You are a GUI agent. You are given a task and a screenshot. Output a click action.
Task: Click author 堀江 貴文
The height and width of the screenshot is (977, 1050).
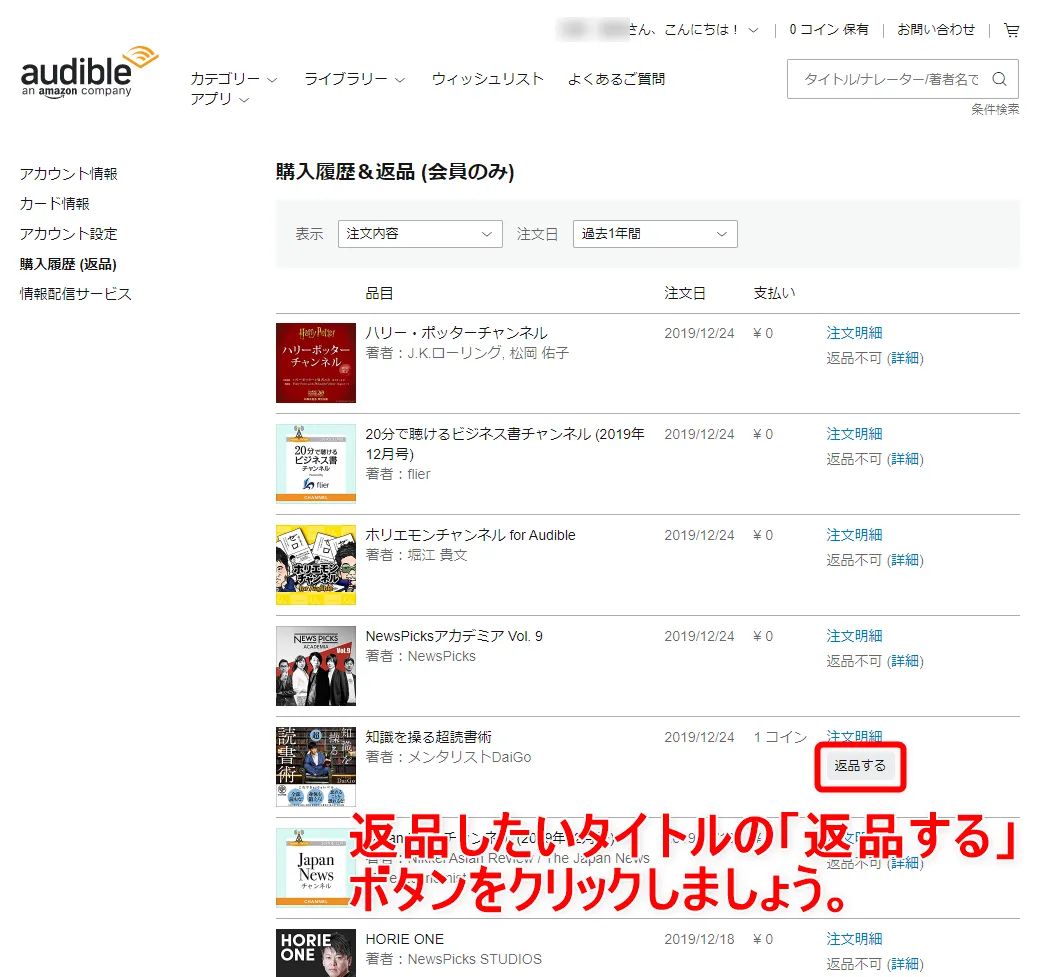pos(437,555)
